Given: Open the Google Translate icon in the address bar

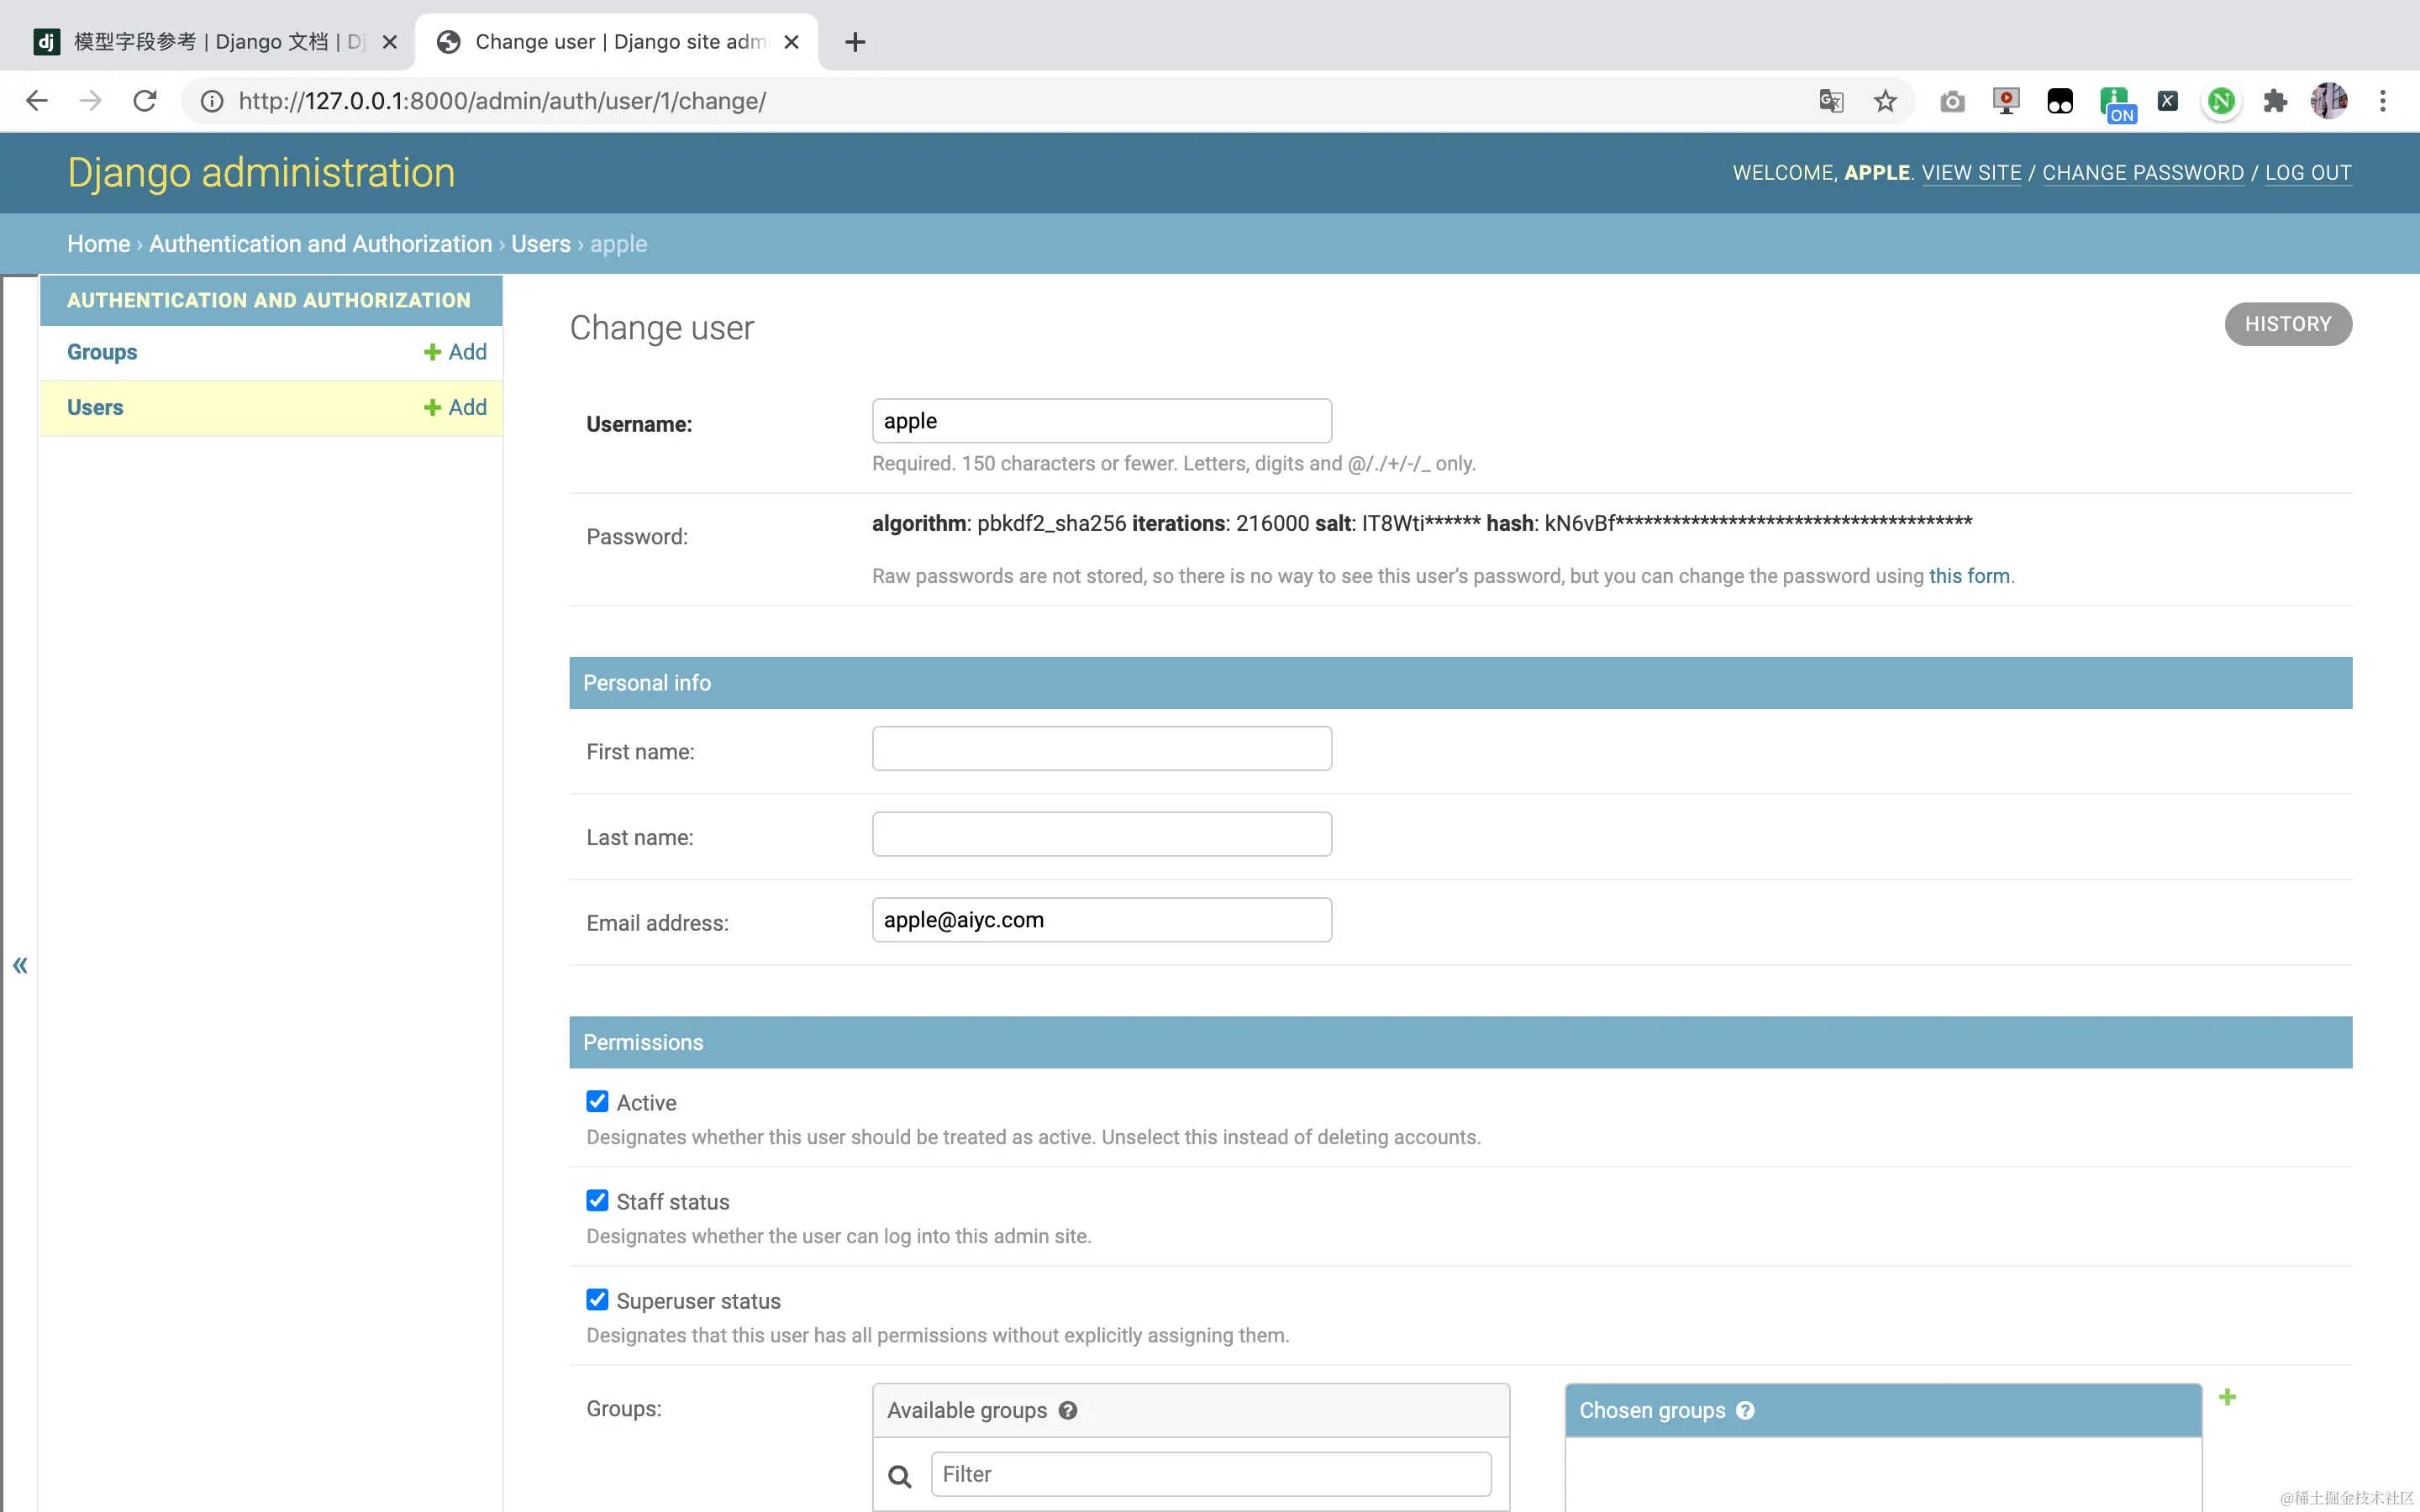Looking at the screenshot, I should pyautogui.click(x=1831, y=101).
